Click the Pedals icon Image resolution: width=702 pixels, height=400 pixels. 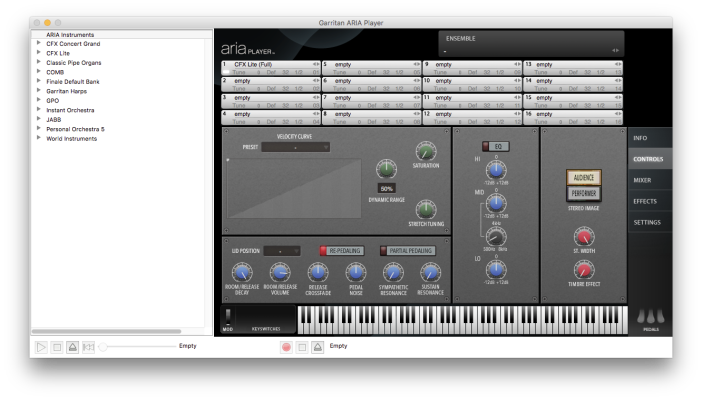[x=651, y=317]
